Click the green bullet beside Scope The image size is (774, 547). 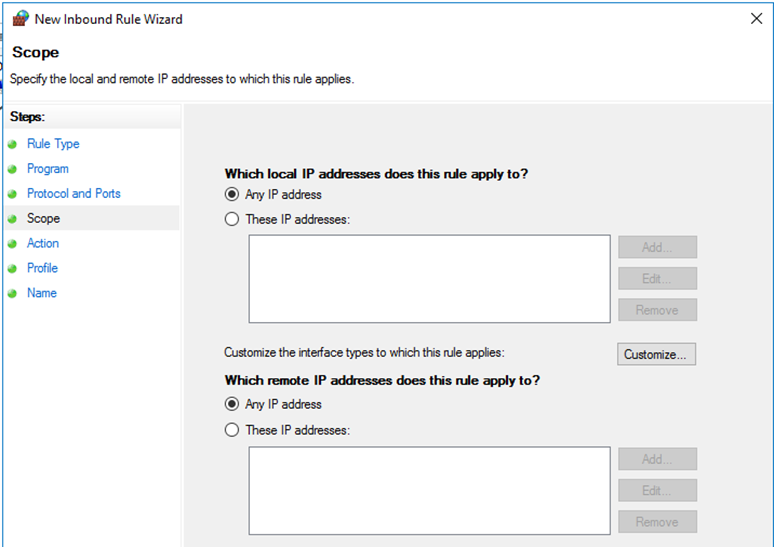(12, 219)
